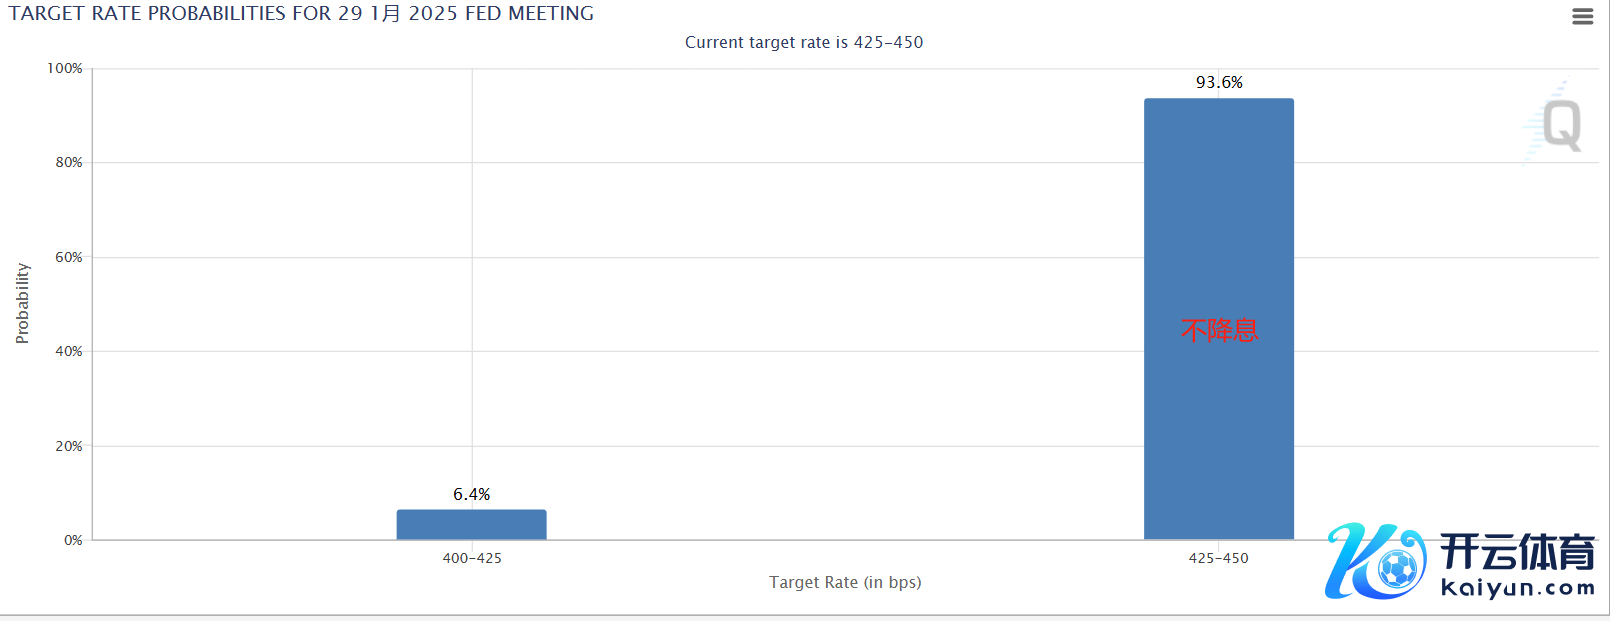The image size is (1610, 621).
Task: Click the Kaiyun soccer ball logo
Action: 1375,562
